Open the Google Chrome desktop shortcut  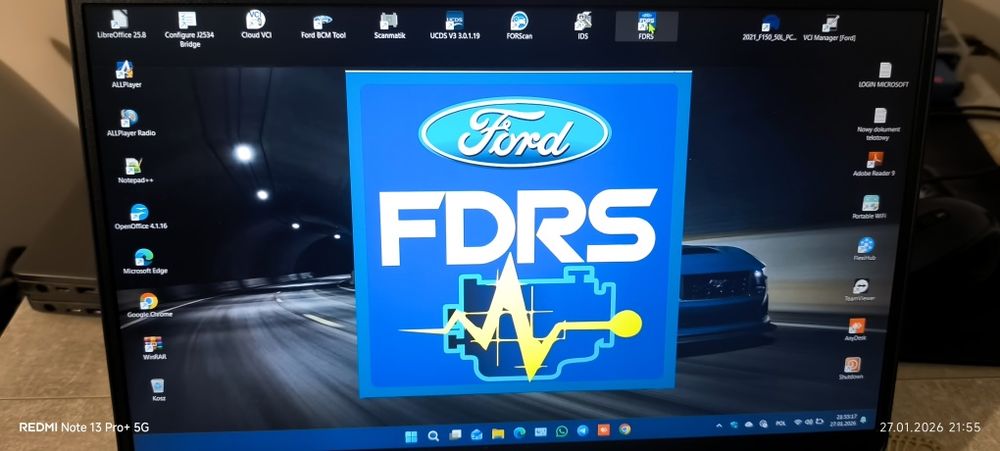[149, 305]
